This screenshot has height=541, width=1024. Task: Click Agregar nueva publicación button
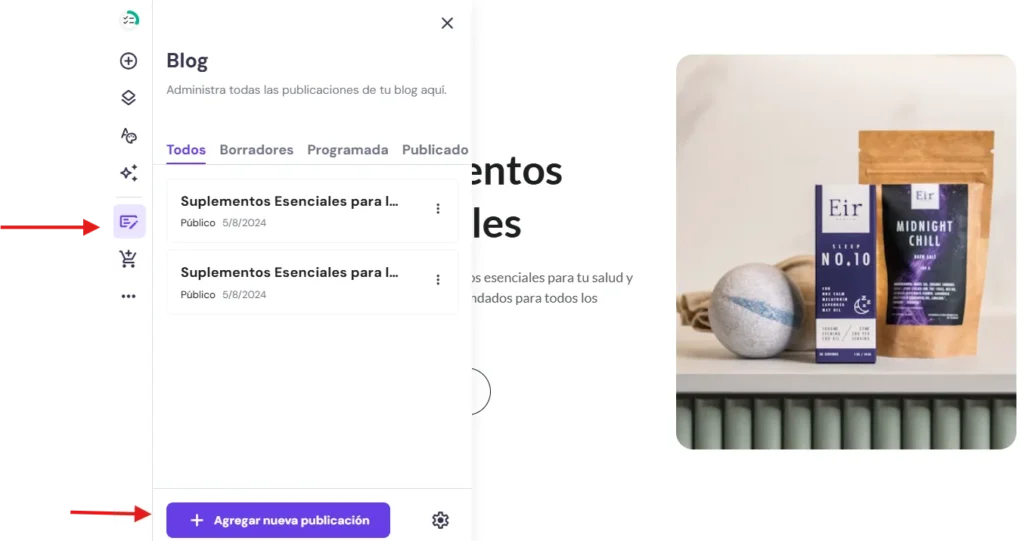click(x=278, y=520)
